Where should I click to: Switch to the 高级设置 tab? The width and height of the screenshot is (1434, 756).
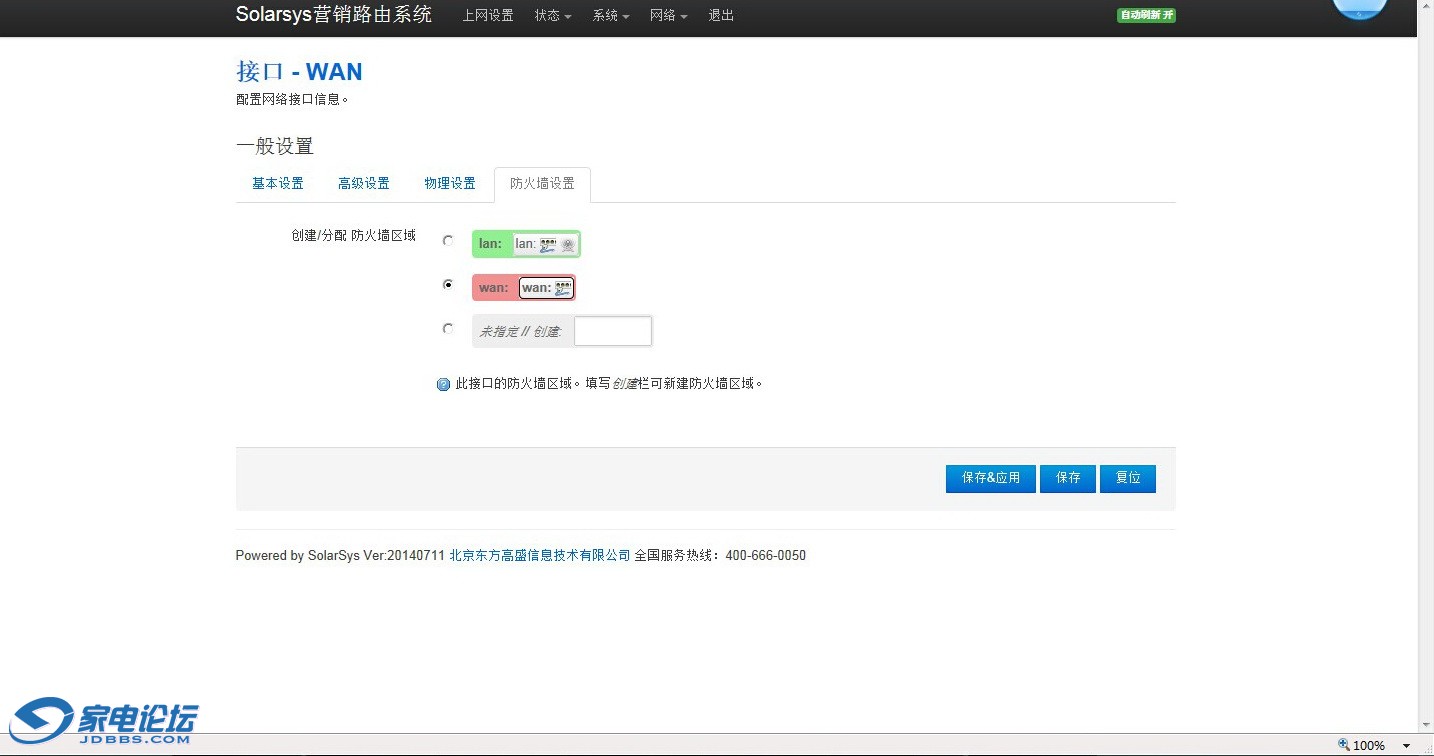tap(364, 184)
